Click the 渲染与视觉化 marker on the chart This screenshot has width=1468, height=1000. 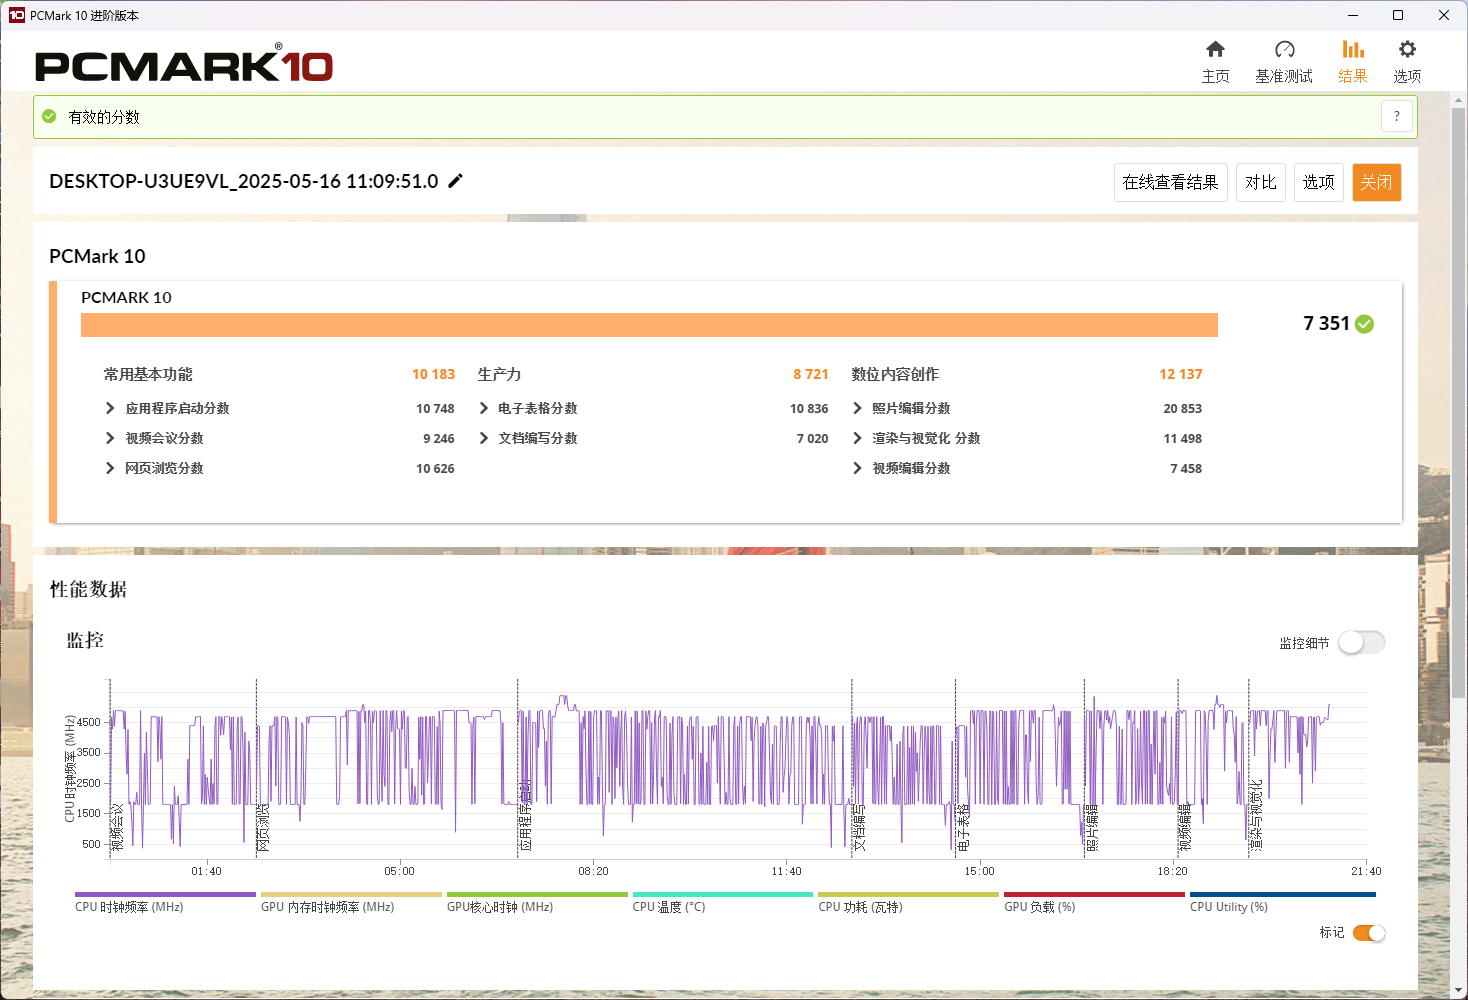(1256, 816)
